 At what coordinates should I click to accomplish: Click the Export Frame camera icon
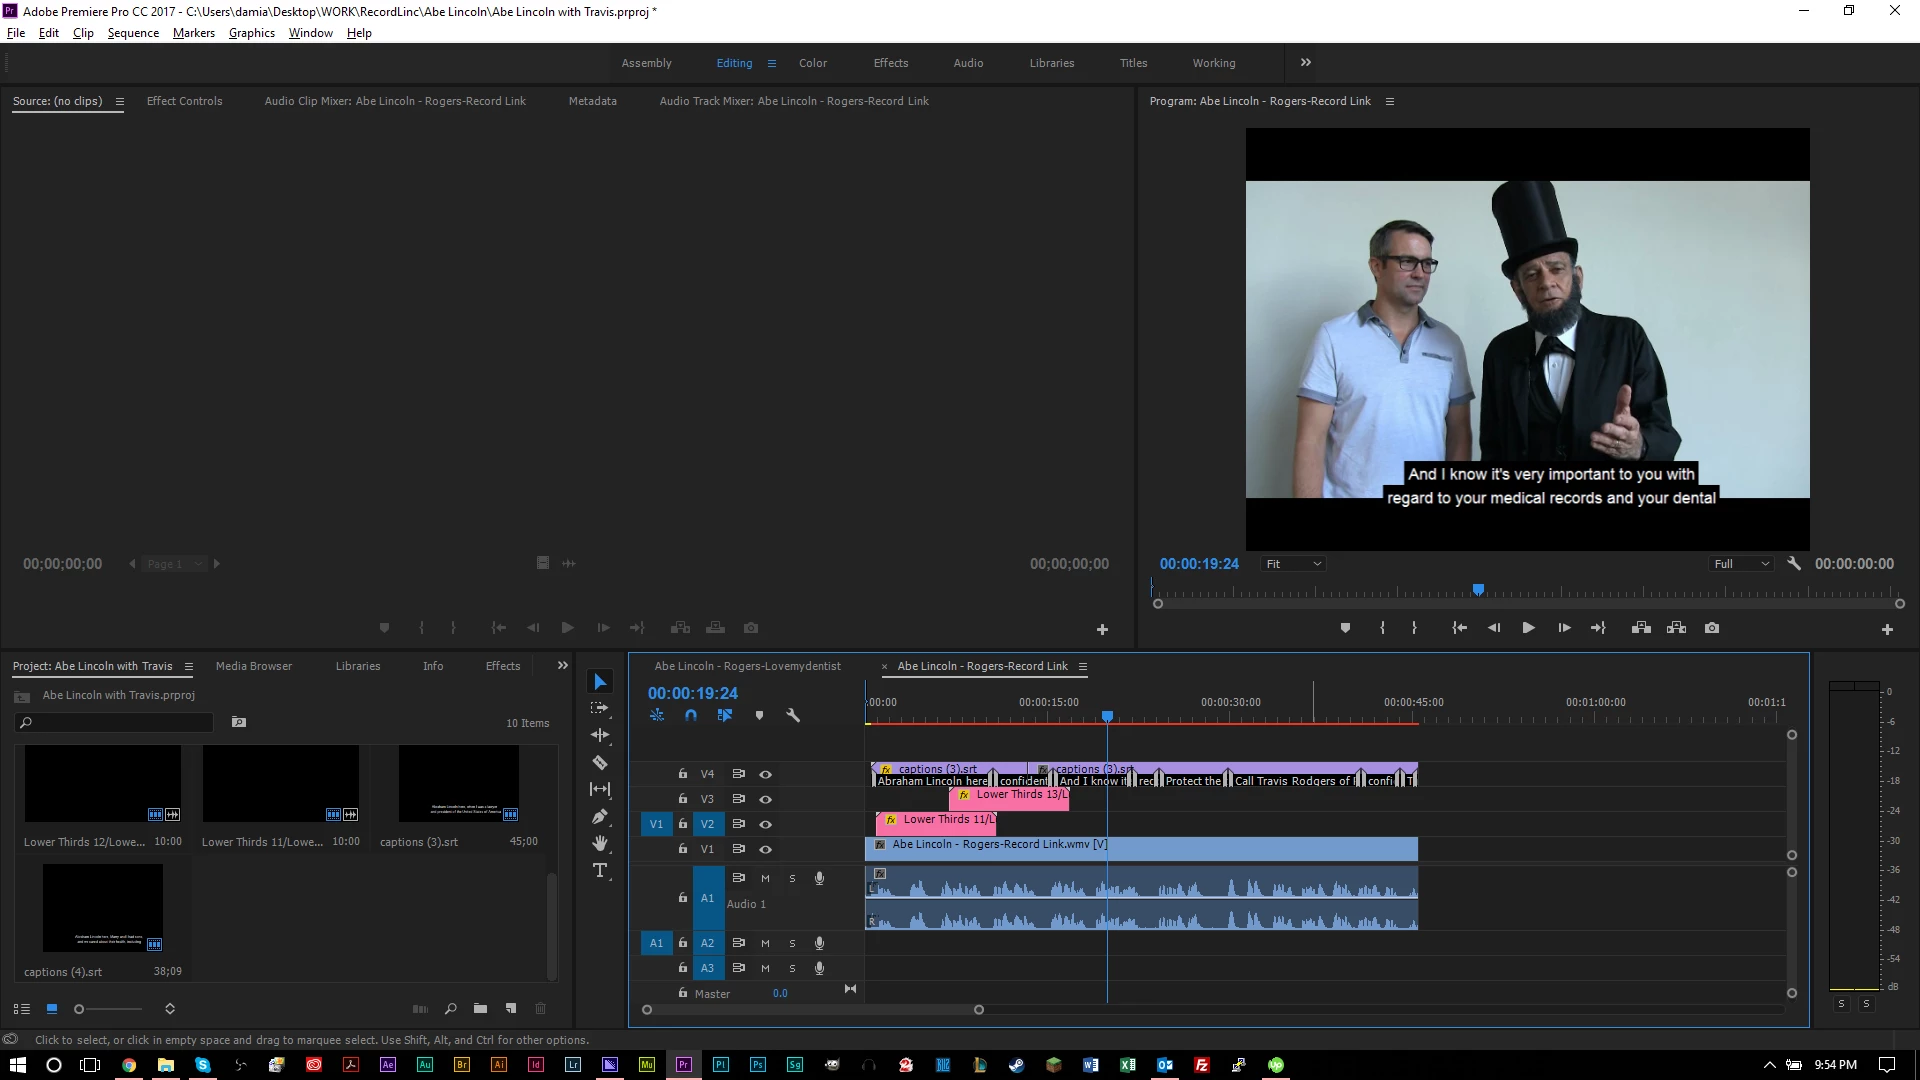[1712, 628]
